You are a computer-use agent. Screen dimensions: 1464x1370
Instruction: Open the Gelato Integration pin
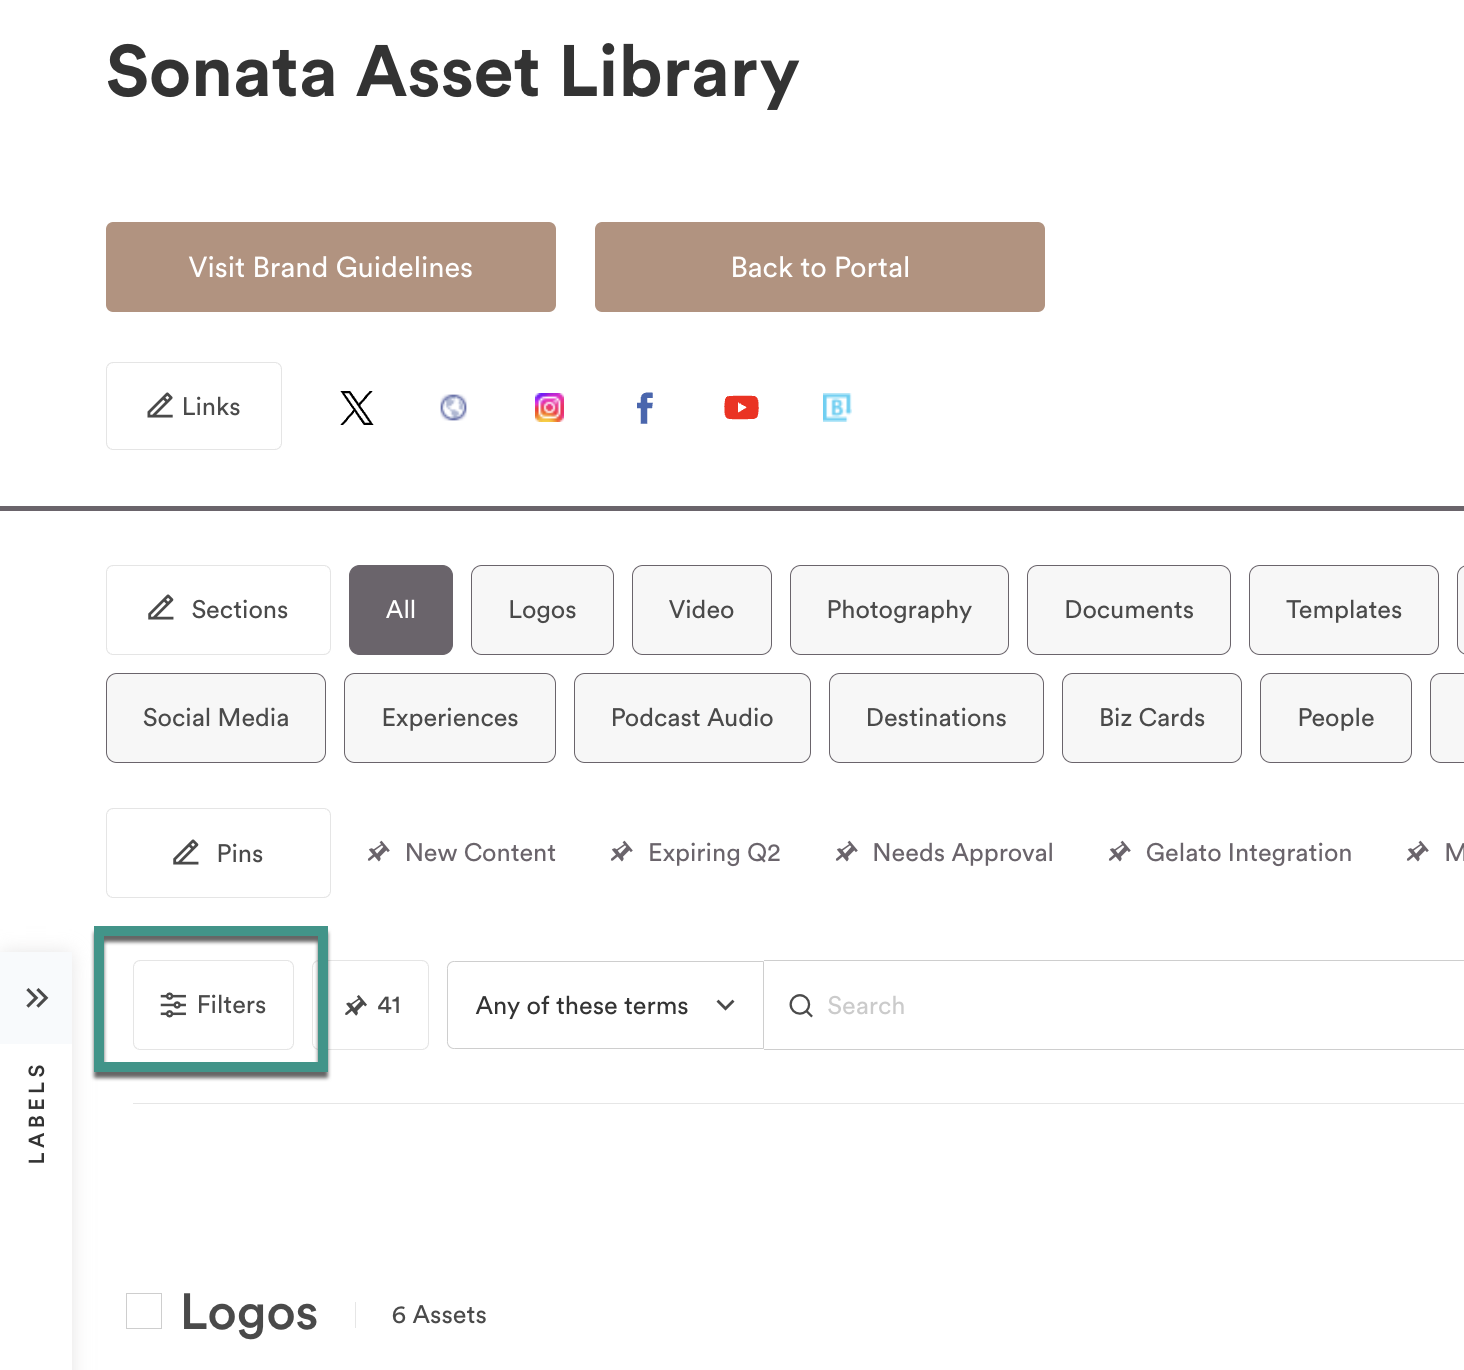(1229, 853)
